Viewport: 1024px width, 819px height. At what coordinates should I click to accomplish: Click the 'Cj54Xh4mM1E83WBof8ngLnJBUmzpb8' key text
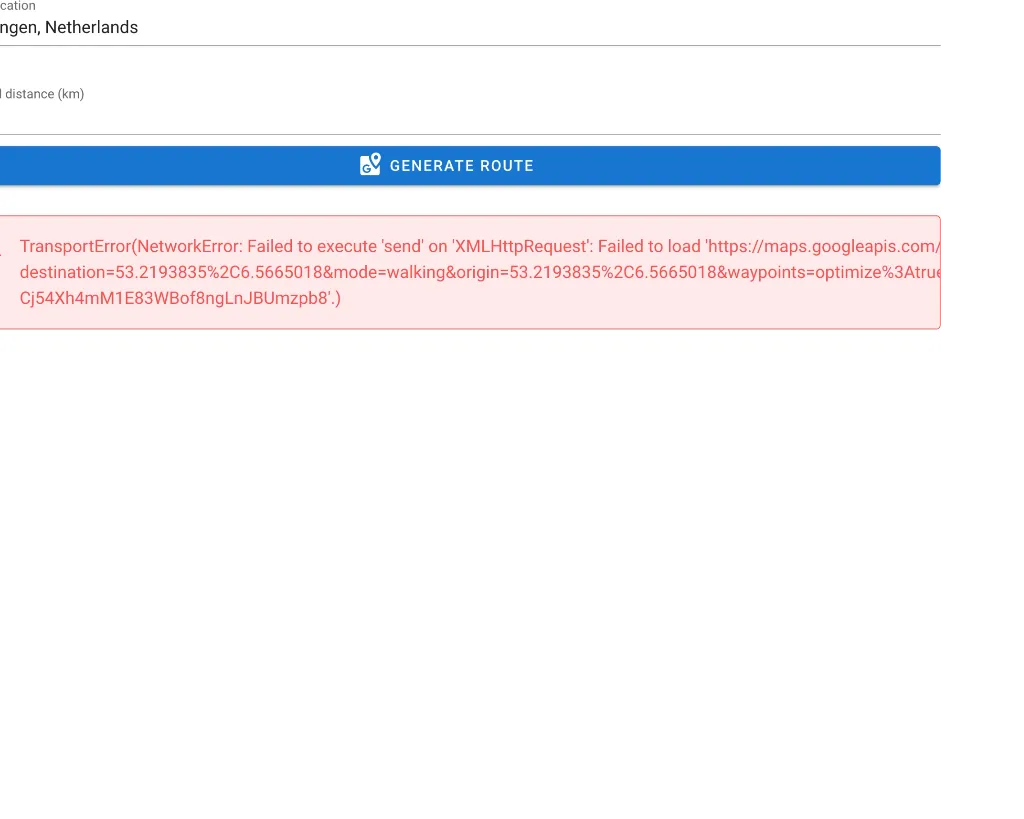click(x=172, y=298)
